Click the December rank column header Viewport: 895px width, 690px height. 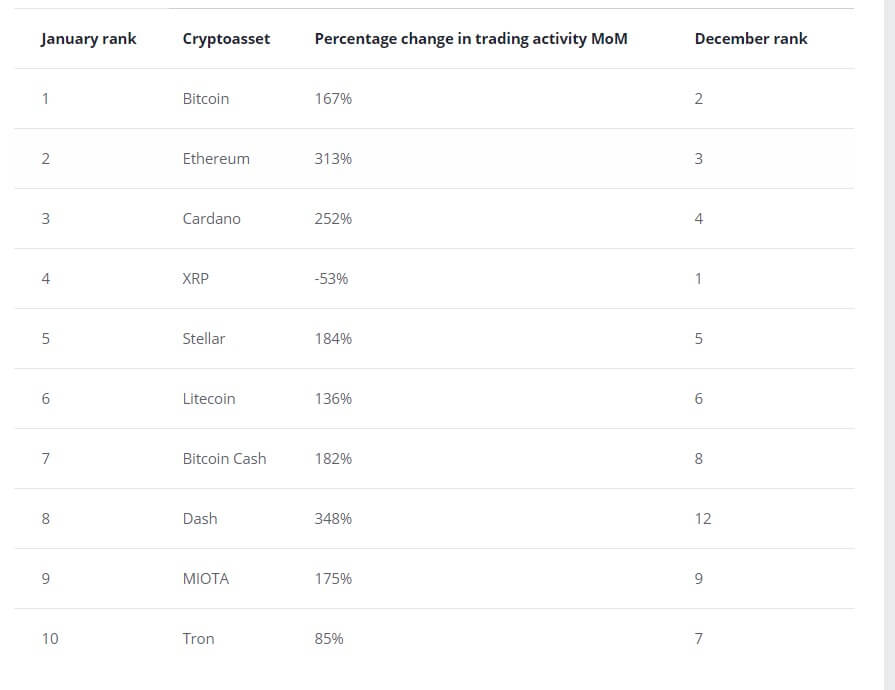click(x=751, y=39)
